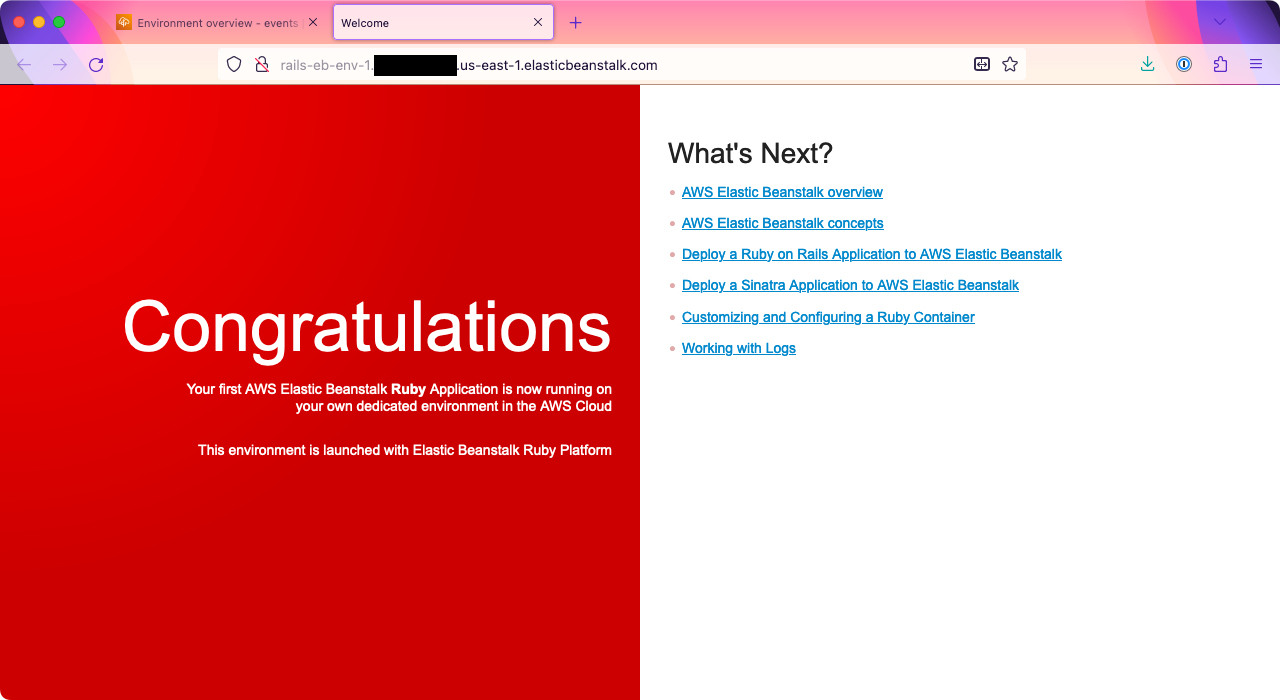Go back using the left arrow
This screenshot has width=1280, height=700.
coord(24,65)
